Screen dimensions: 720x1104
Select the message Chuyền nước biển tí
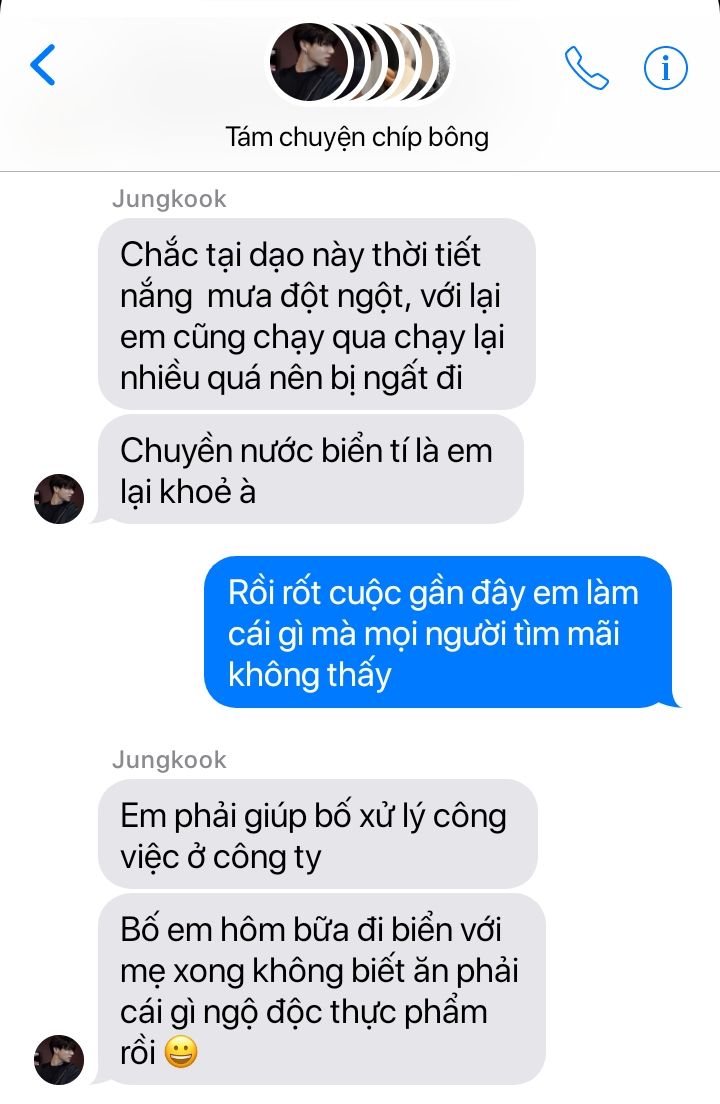point(311,470)
